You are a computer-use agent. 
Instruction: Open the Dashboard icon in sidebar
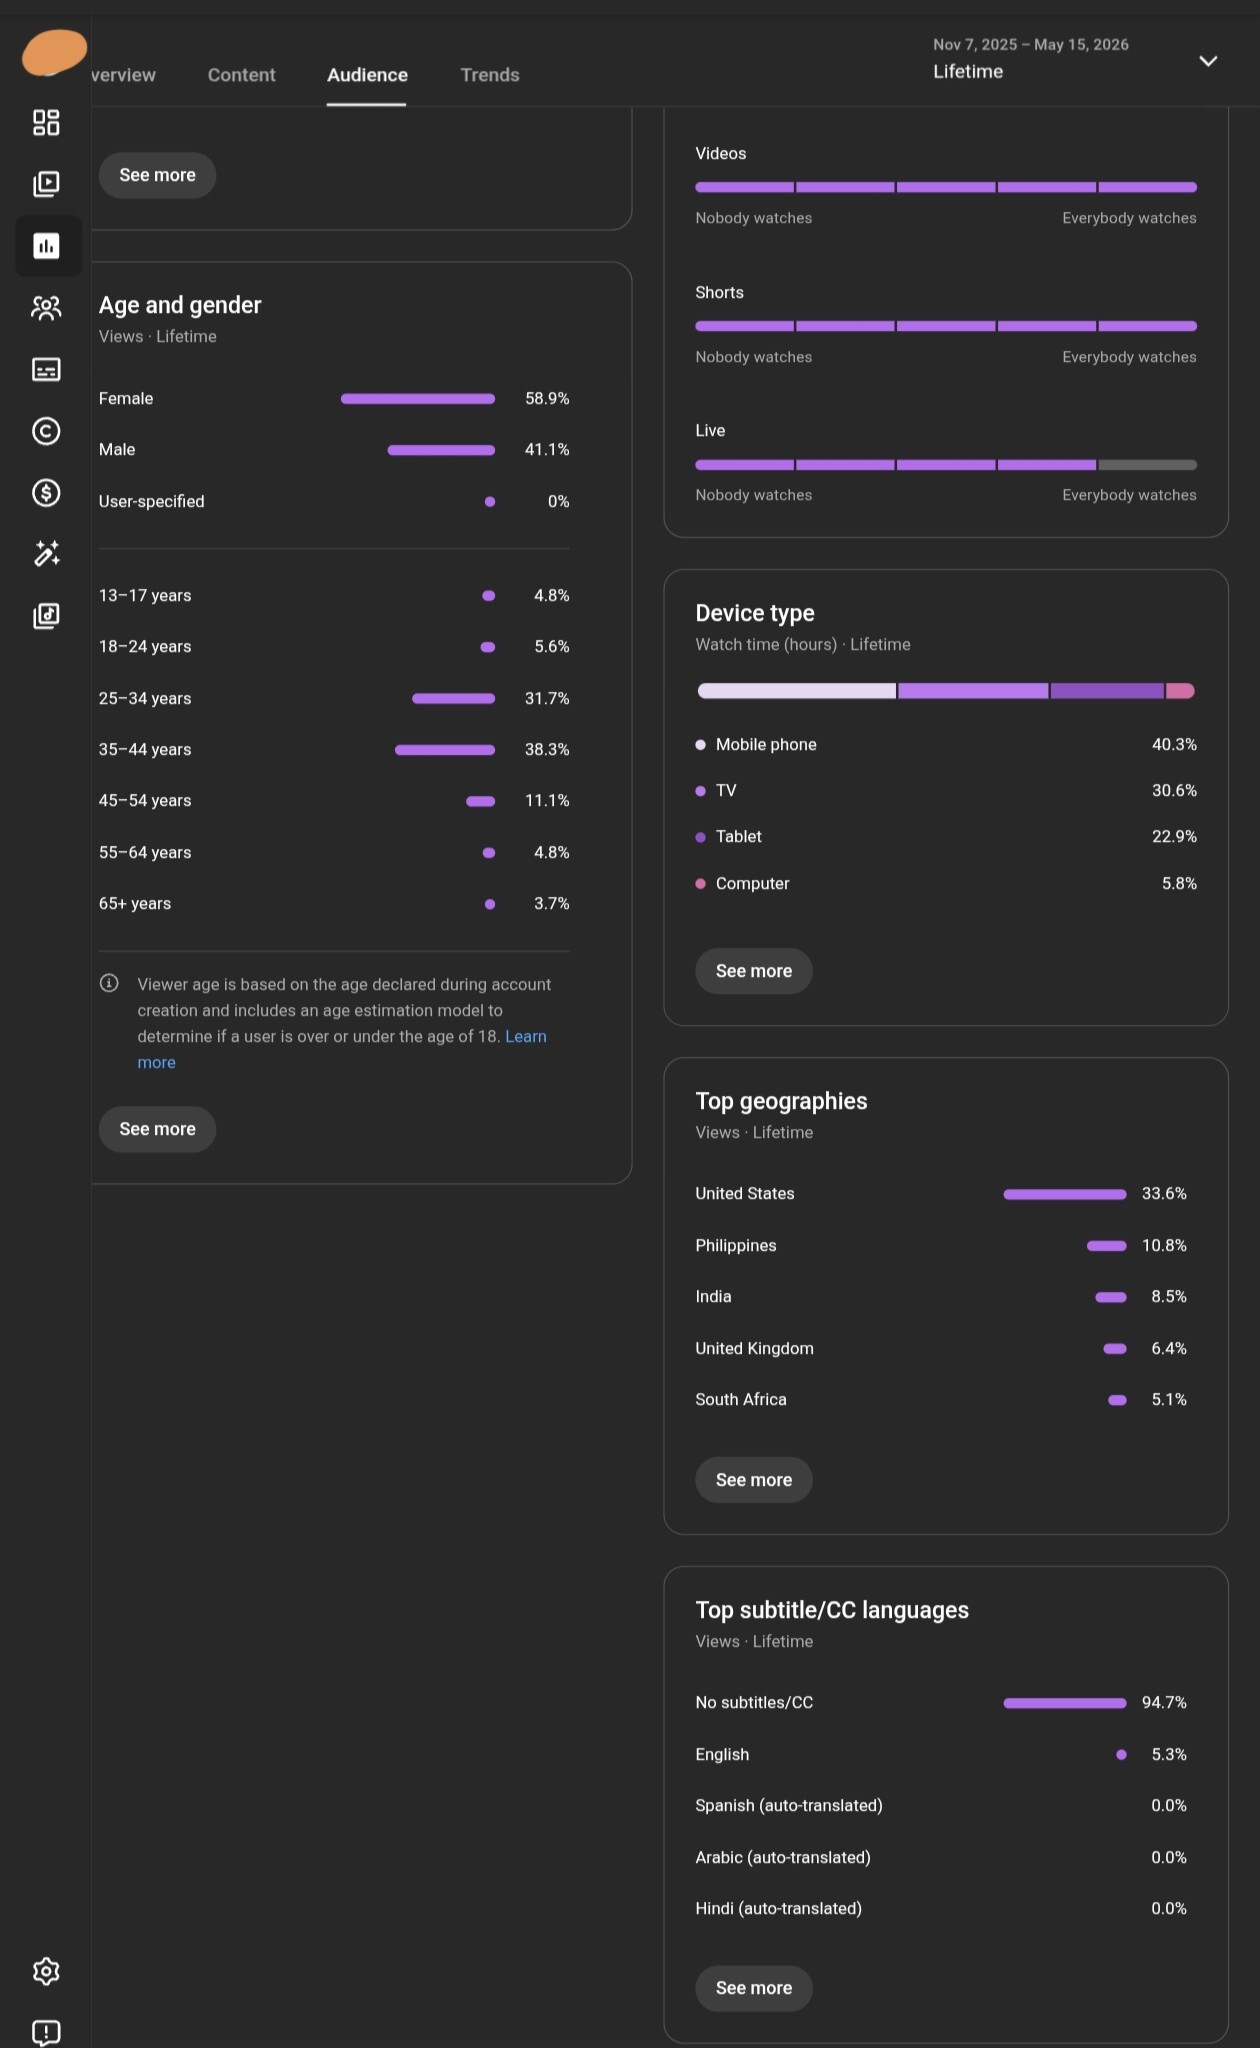tap(46, 123)
